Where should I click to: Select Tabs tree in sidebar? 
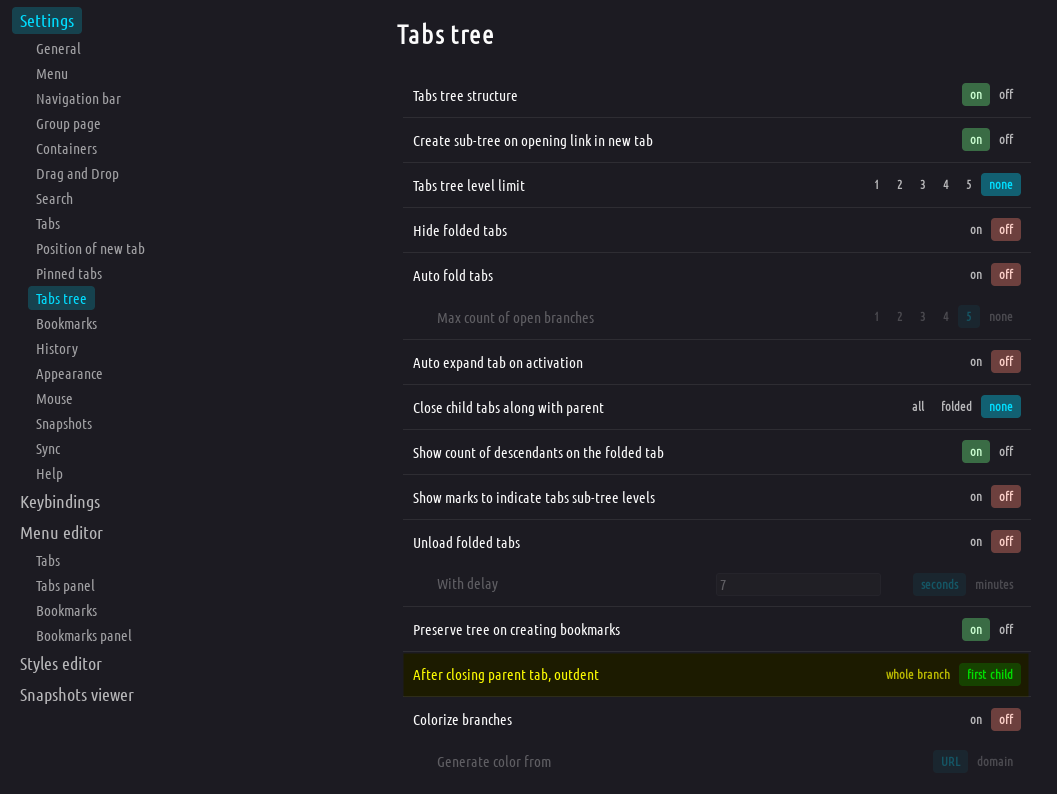61,299
